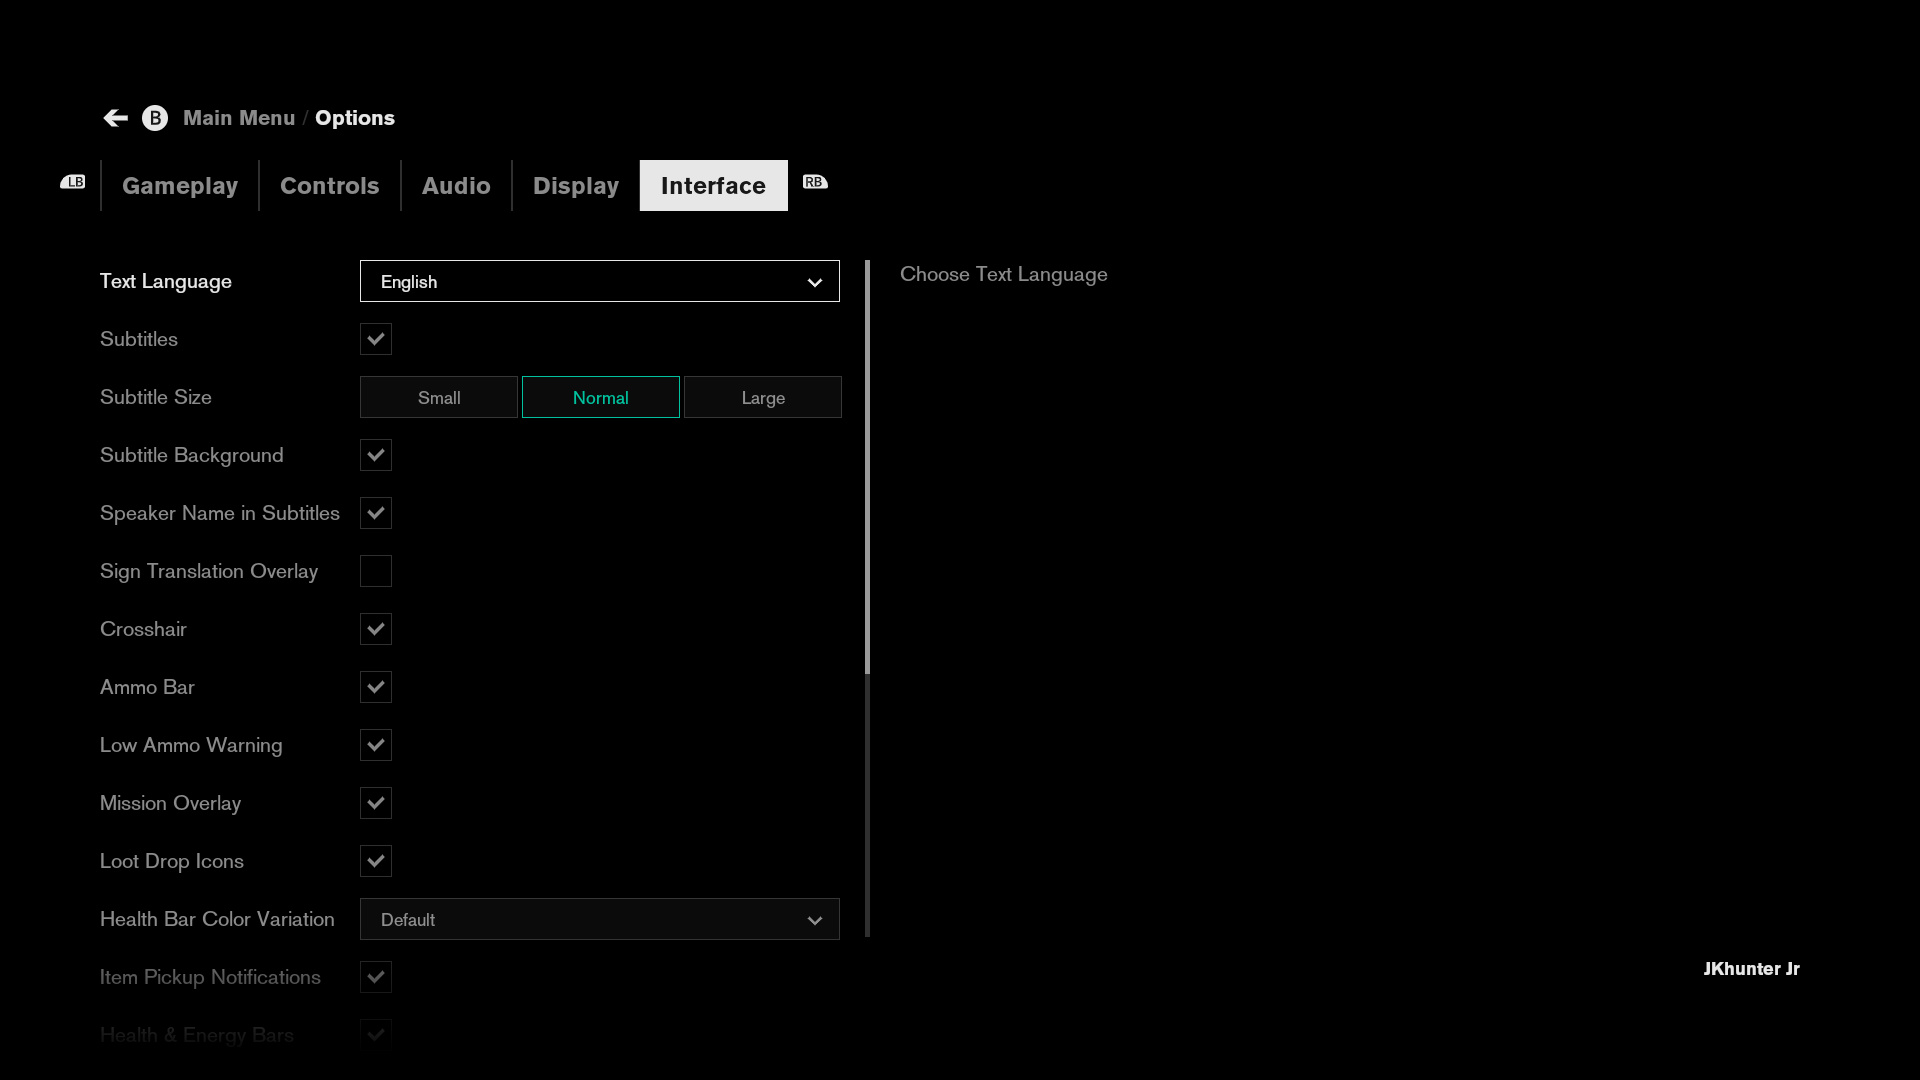Switch to the Gameplay tab
Viewport: 1920px width, 1080px height.
pos(180,186)
